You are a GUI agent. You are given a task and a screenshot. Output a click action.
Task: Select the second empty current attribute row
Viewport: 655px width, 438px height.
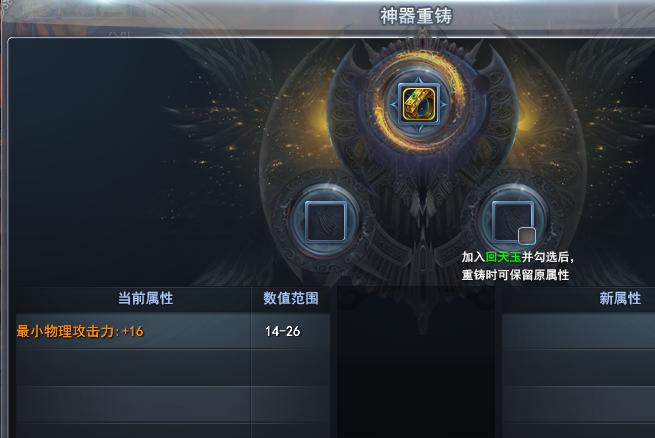coord(134,368)
